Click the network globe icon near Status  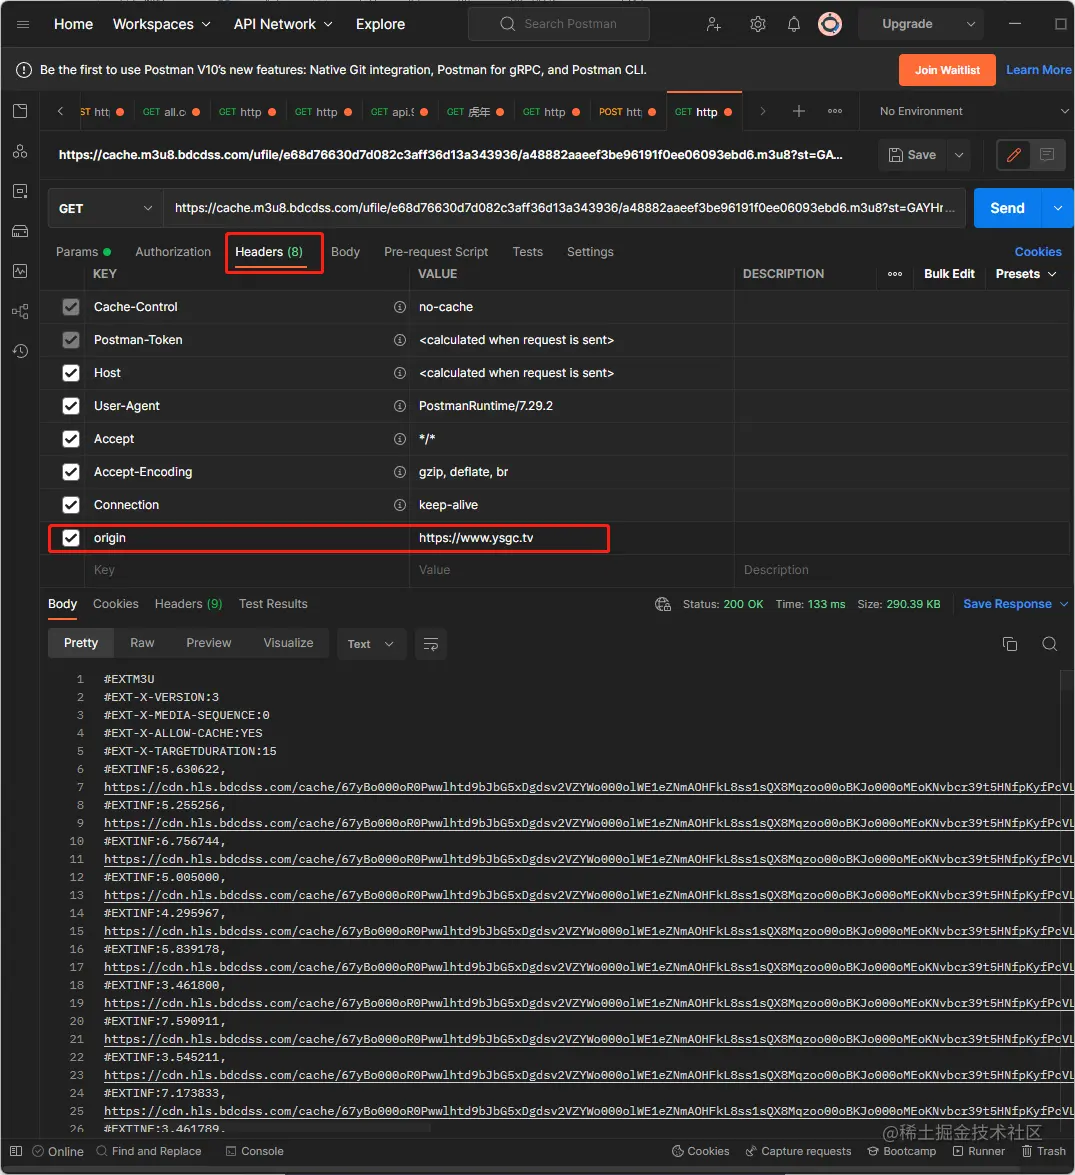(x=662, y=604)
